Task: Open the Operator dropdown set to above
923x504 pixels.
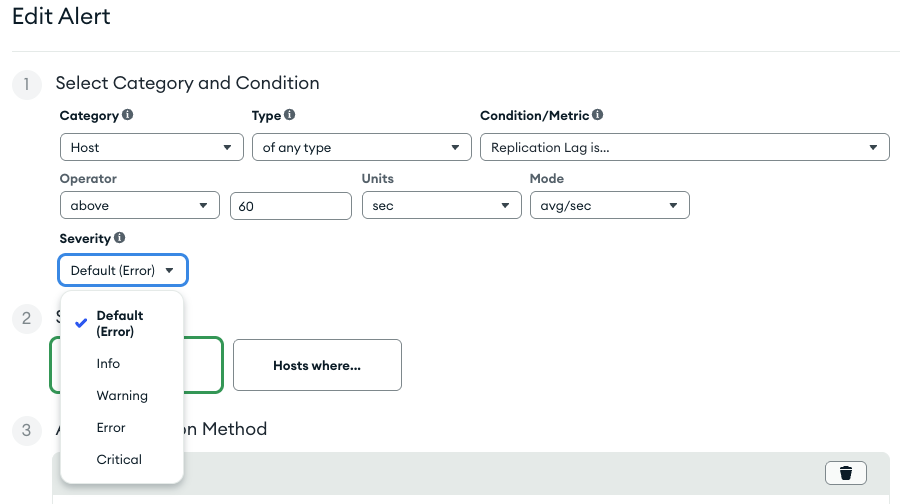Action: pyautogui.click(x=139, y=206)
